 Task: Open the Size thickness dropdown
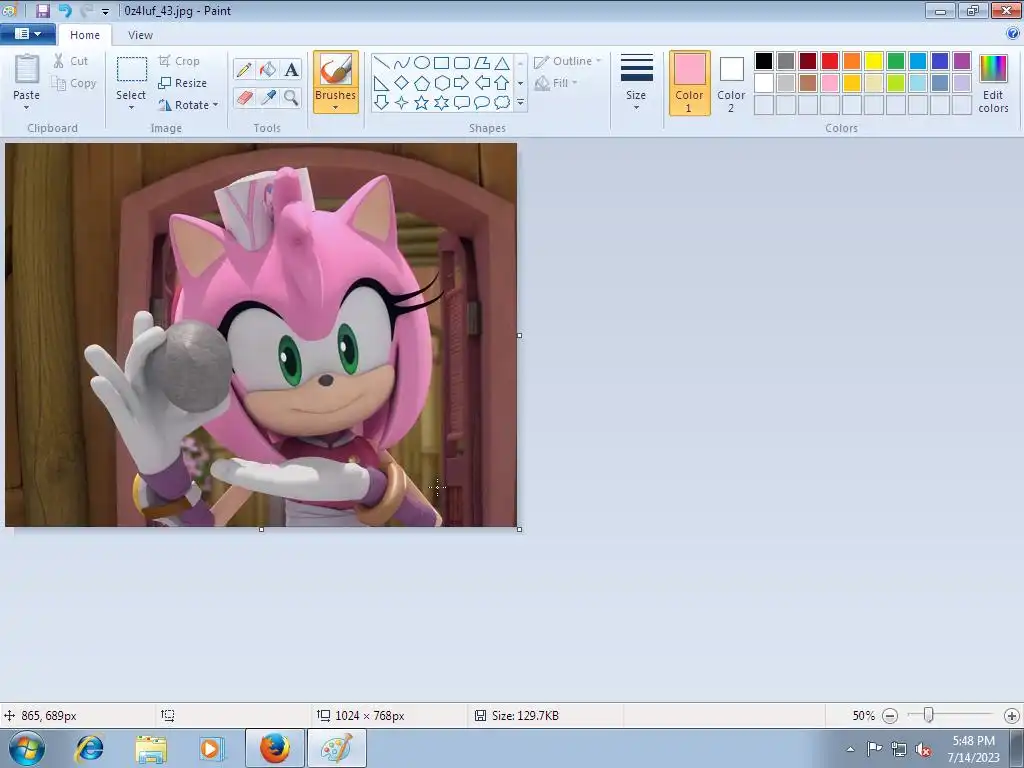pyautogui.click(x=636, y=83)
